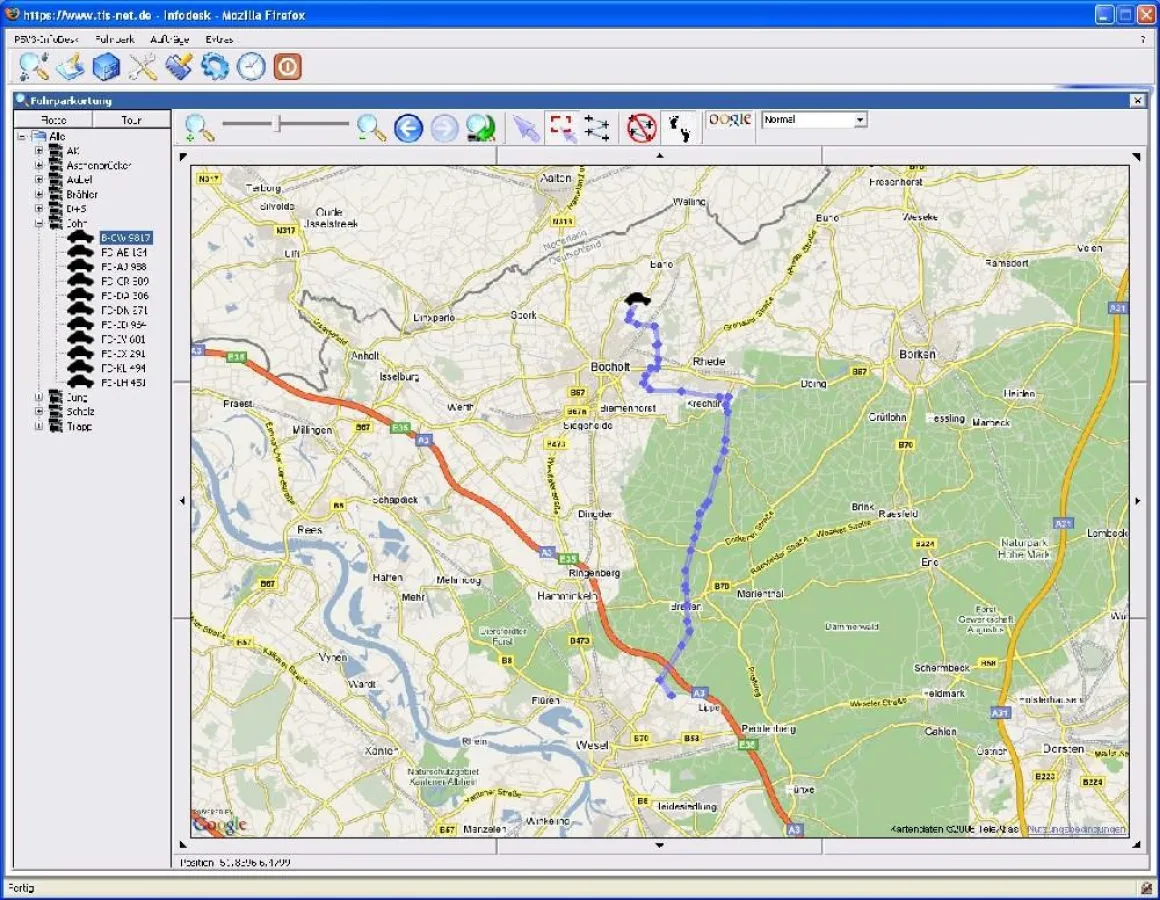Click the Google provider button in map toolbar

(730, 120)
